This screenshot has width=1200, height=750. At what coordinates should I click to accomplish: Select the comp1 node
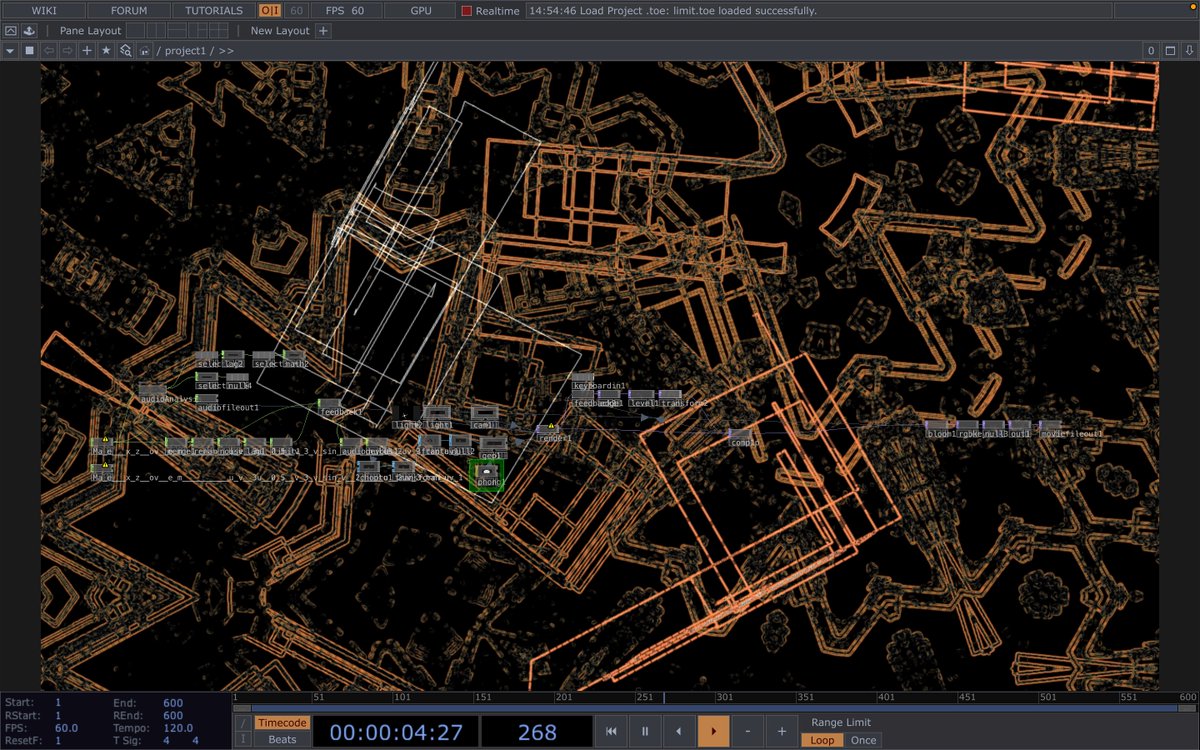742,438
